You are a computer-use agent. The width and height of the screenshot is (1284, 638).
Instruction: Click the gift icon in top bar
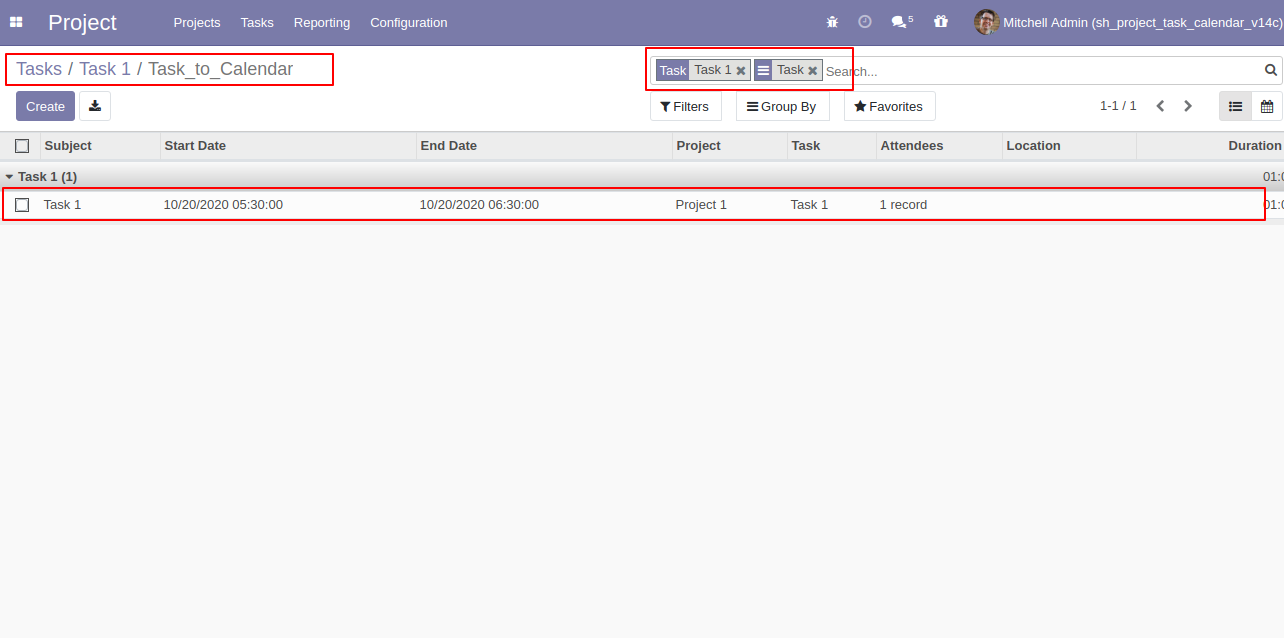(941, 22)
